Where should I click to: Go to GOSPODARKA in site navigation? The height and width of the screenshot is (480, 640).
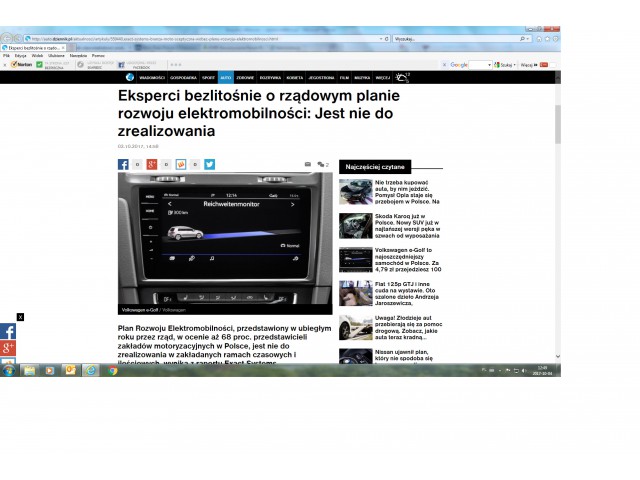(184, 77)
